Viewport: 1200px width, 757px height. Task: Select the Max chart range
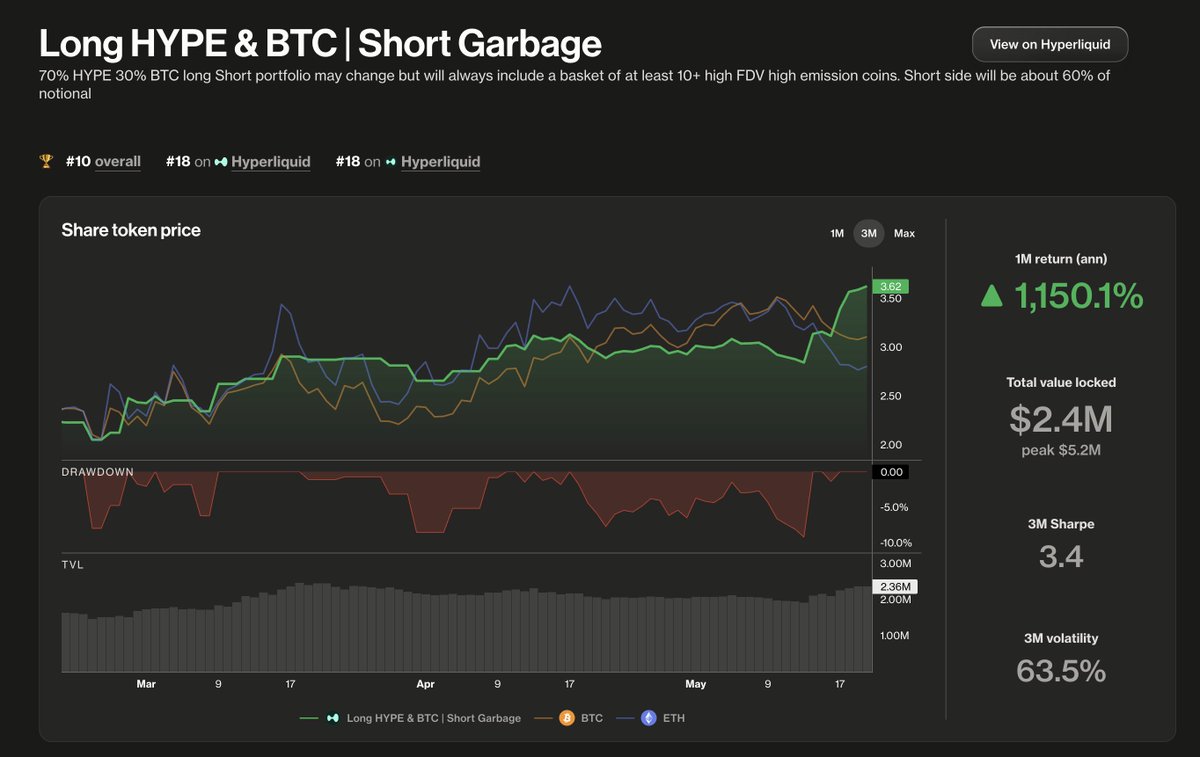(904, 233)
